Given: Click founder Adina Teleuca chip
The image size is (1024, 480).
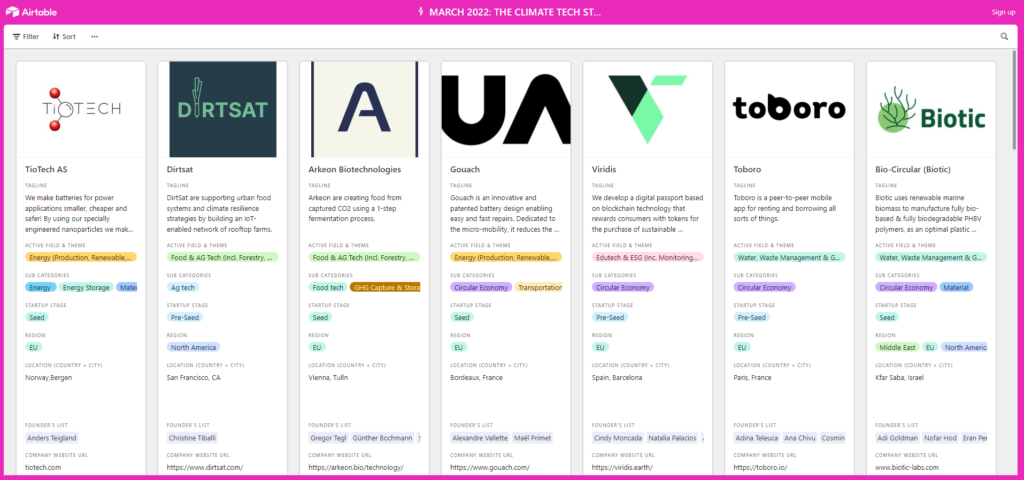Looking at the screenshot, I should click(x=756, y=438).
